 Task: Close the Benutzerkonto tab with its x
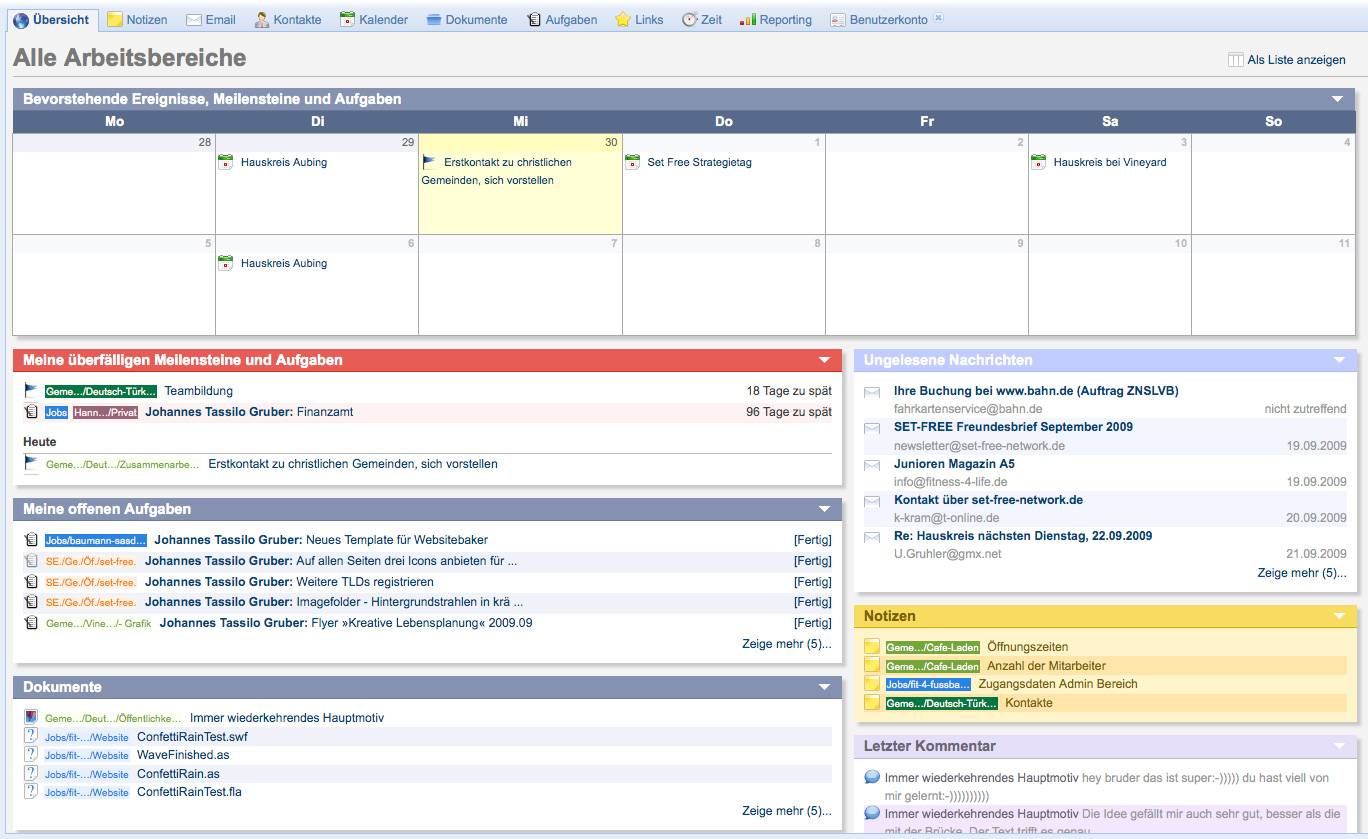coord(938,19)
